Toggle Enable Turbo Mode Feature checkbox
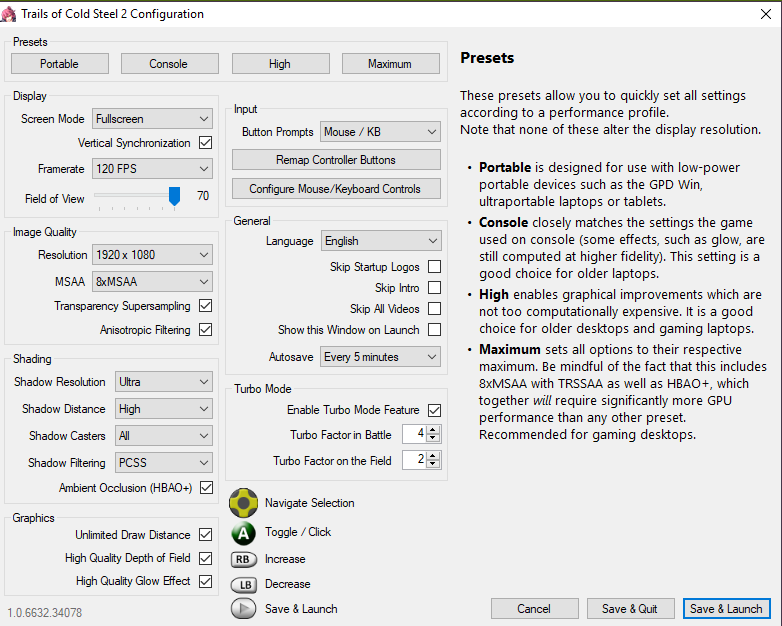Image resolution: width=782 pixels, height=626 pixels. [434, 410]
